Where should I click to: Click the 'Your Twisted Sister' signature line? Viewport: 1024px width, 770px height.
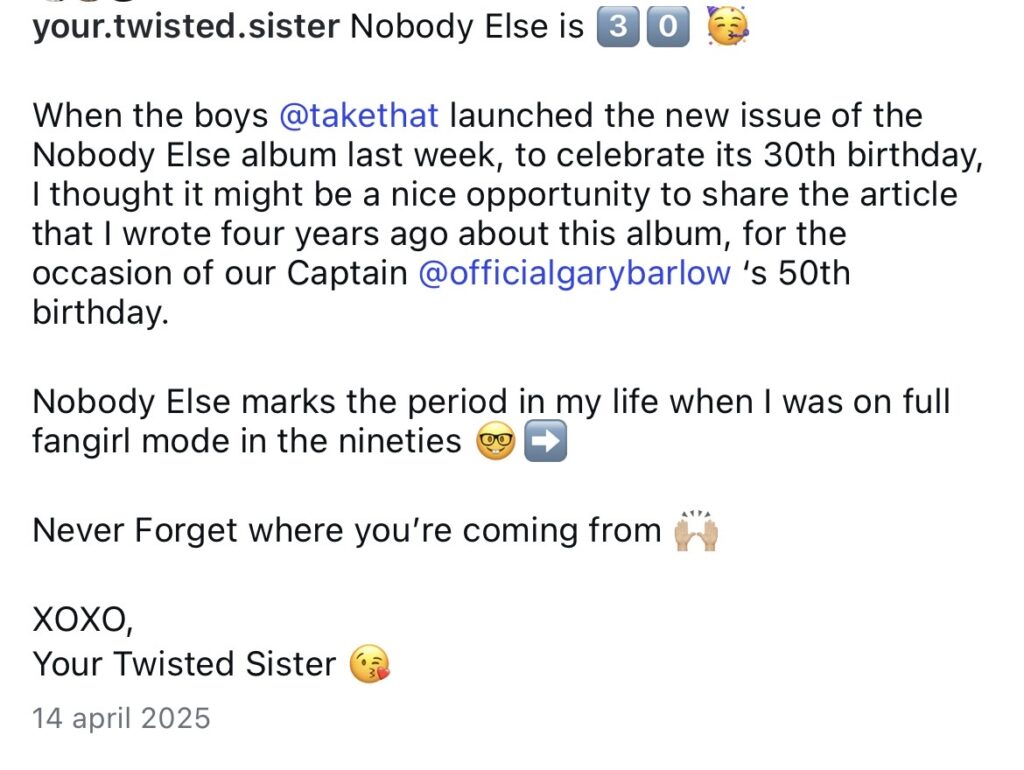[184, 663]
